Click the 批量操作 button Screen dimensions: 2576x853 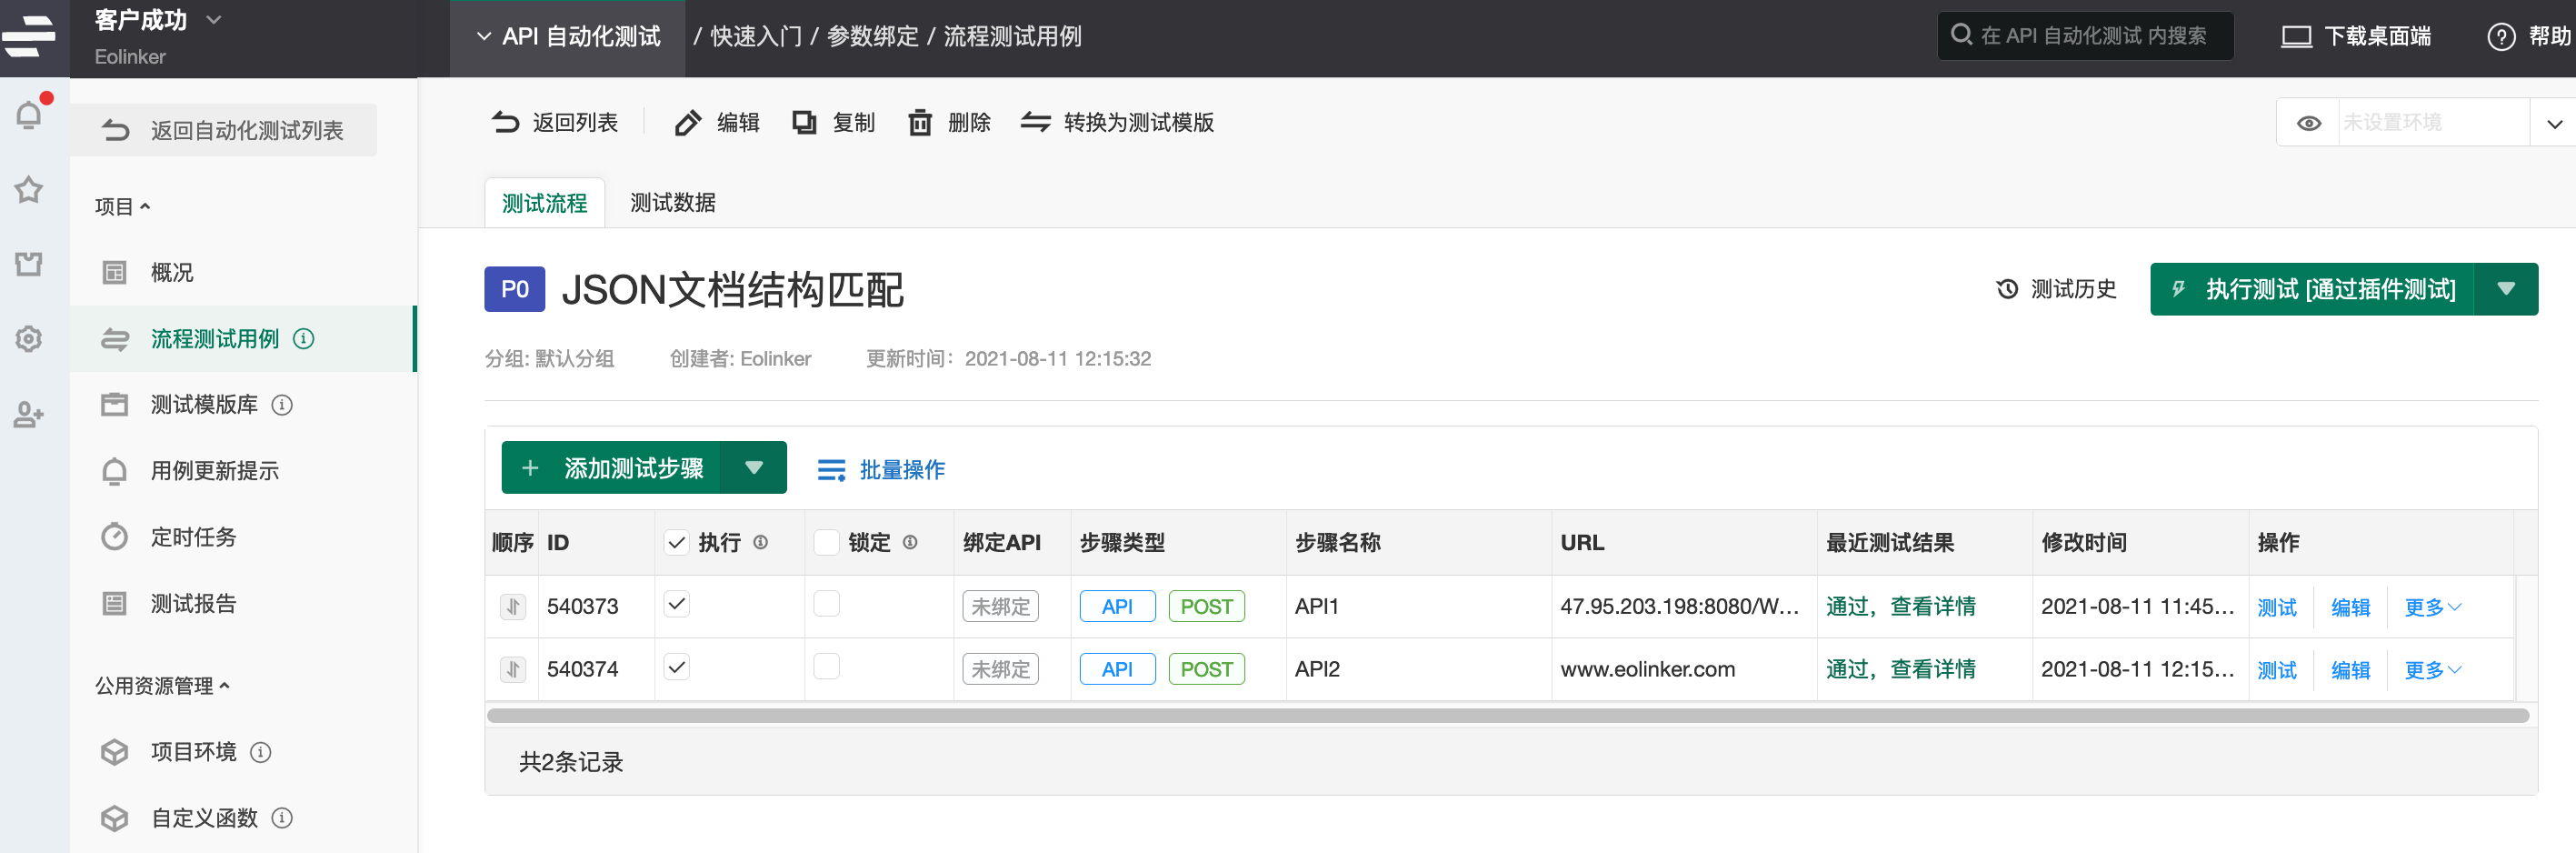[881, 469]
